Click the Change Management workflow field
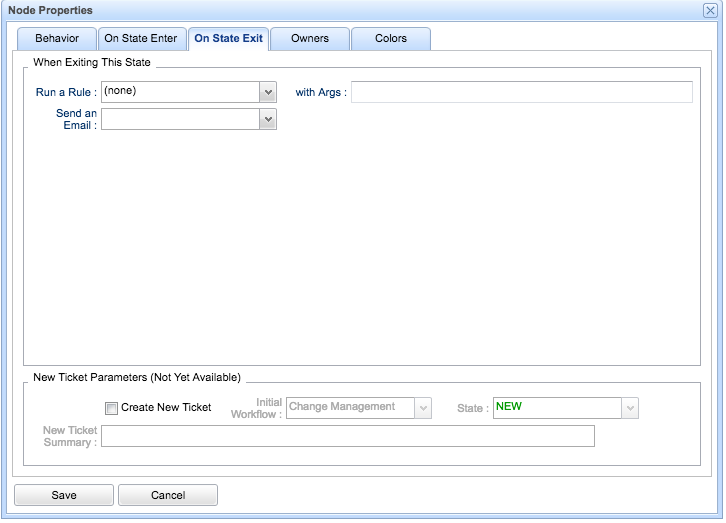Viewport: 726px width, 523px height. tap(350, 408)
